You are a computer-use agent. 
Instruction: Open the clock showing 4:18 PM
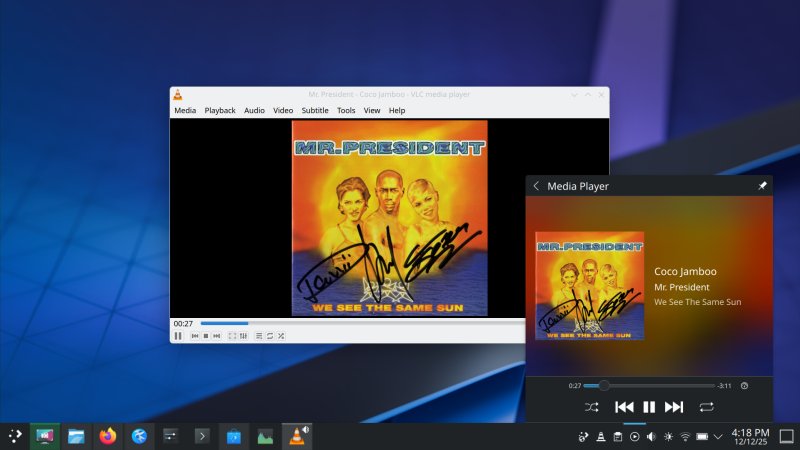(x=751, y=437)
